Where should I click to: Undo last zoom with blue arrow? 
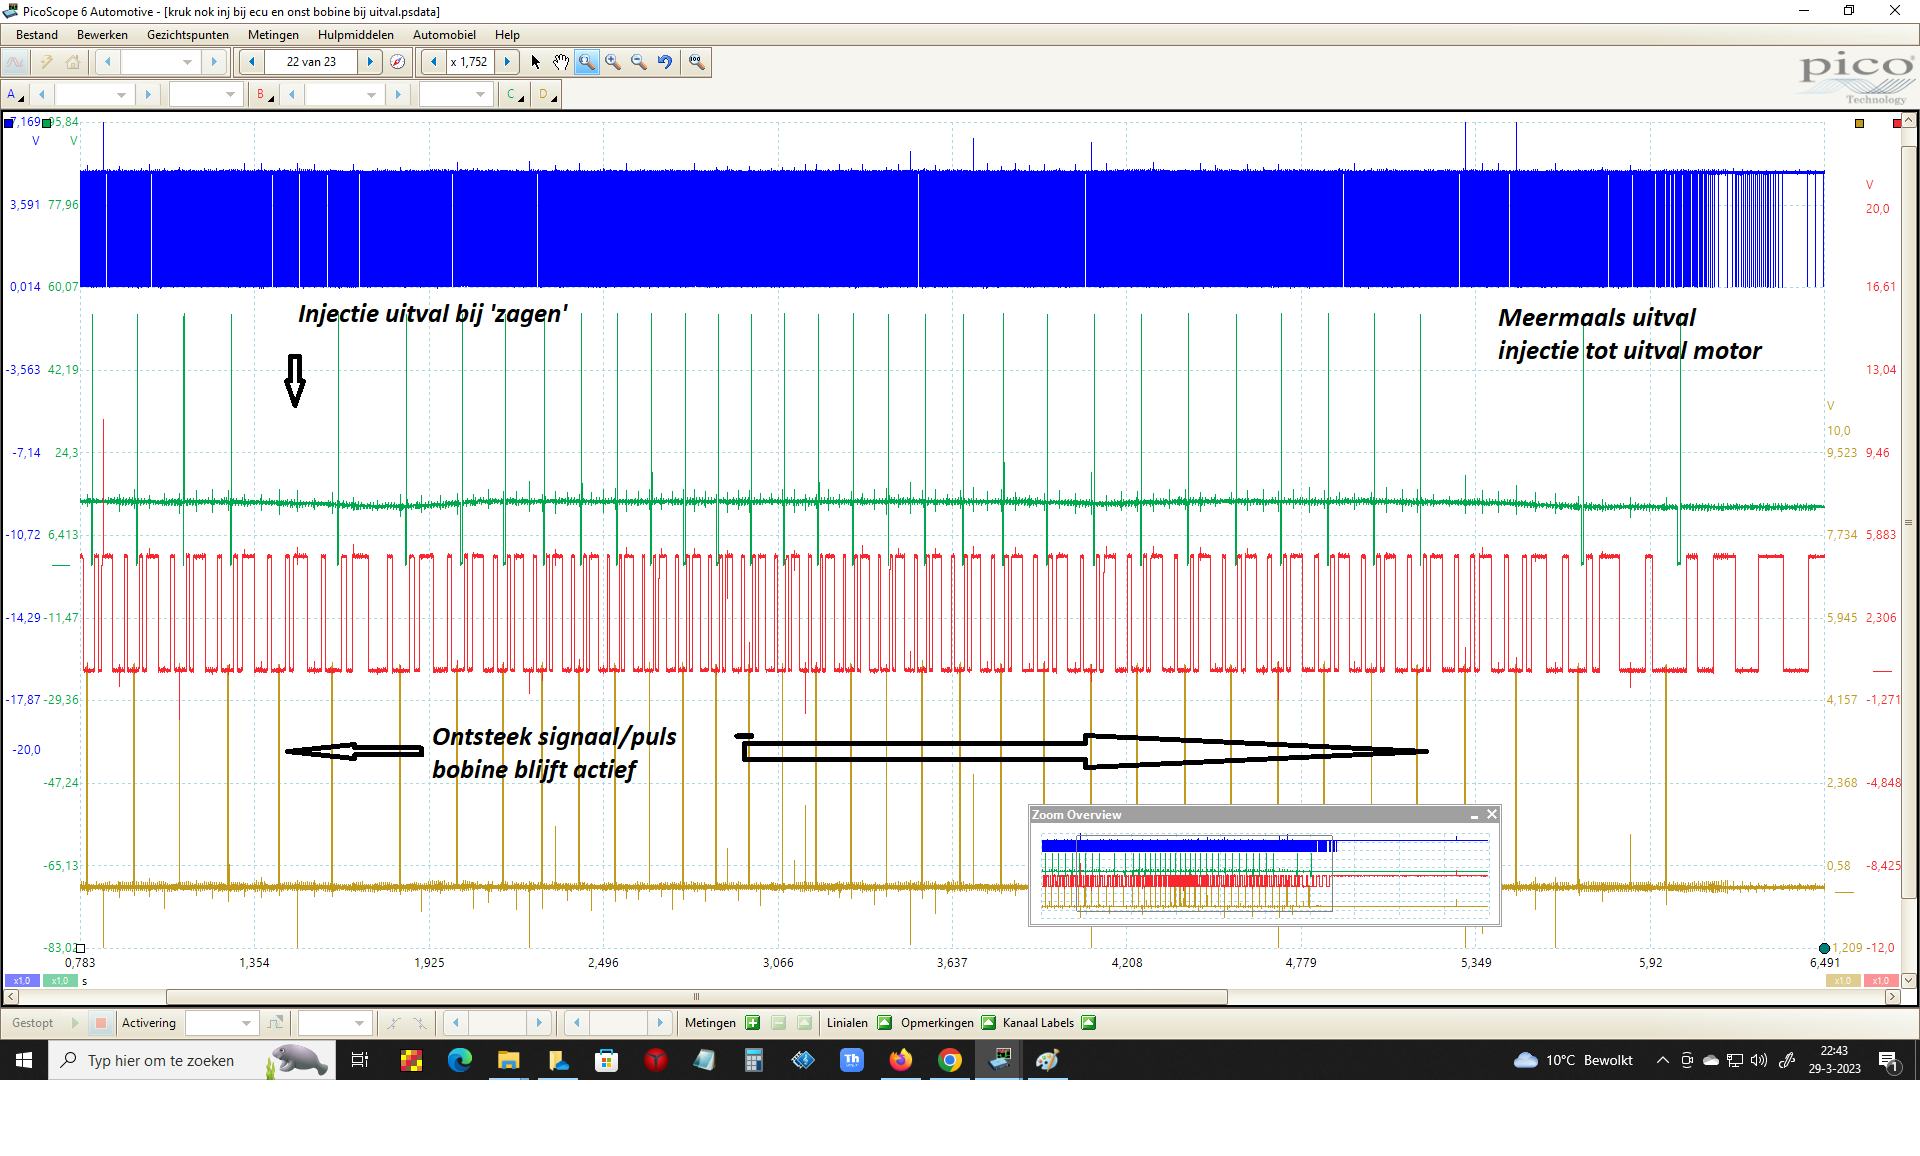click(665, 62)
